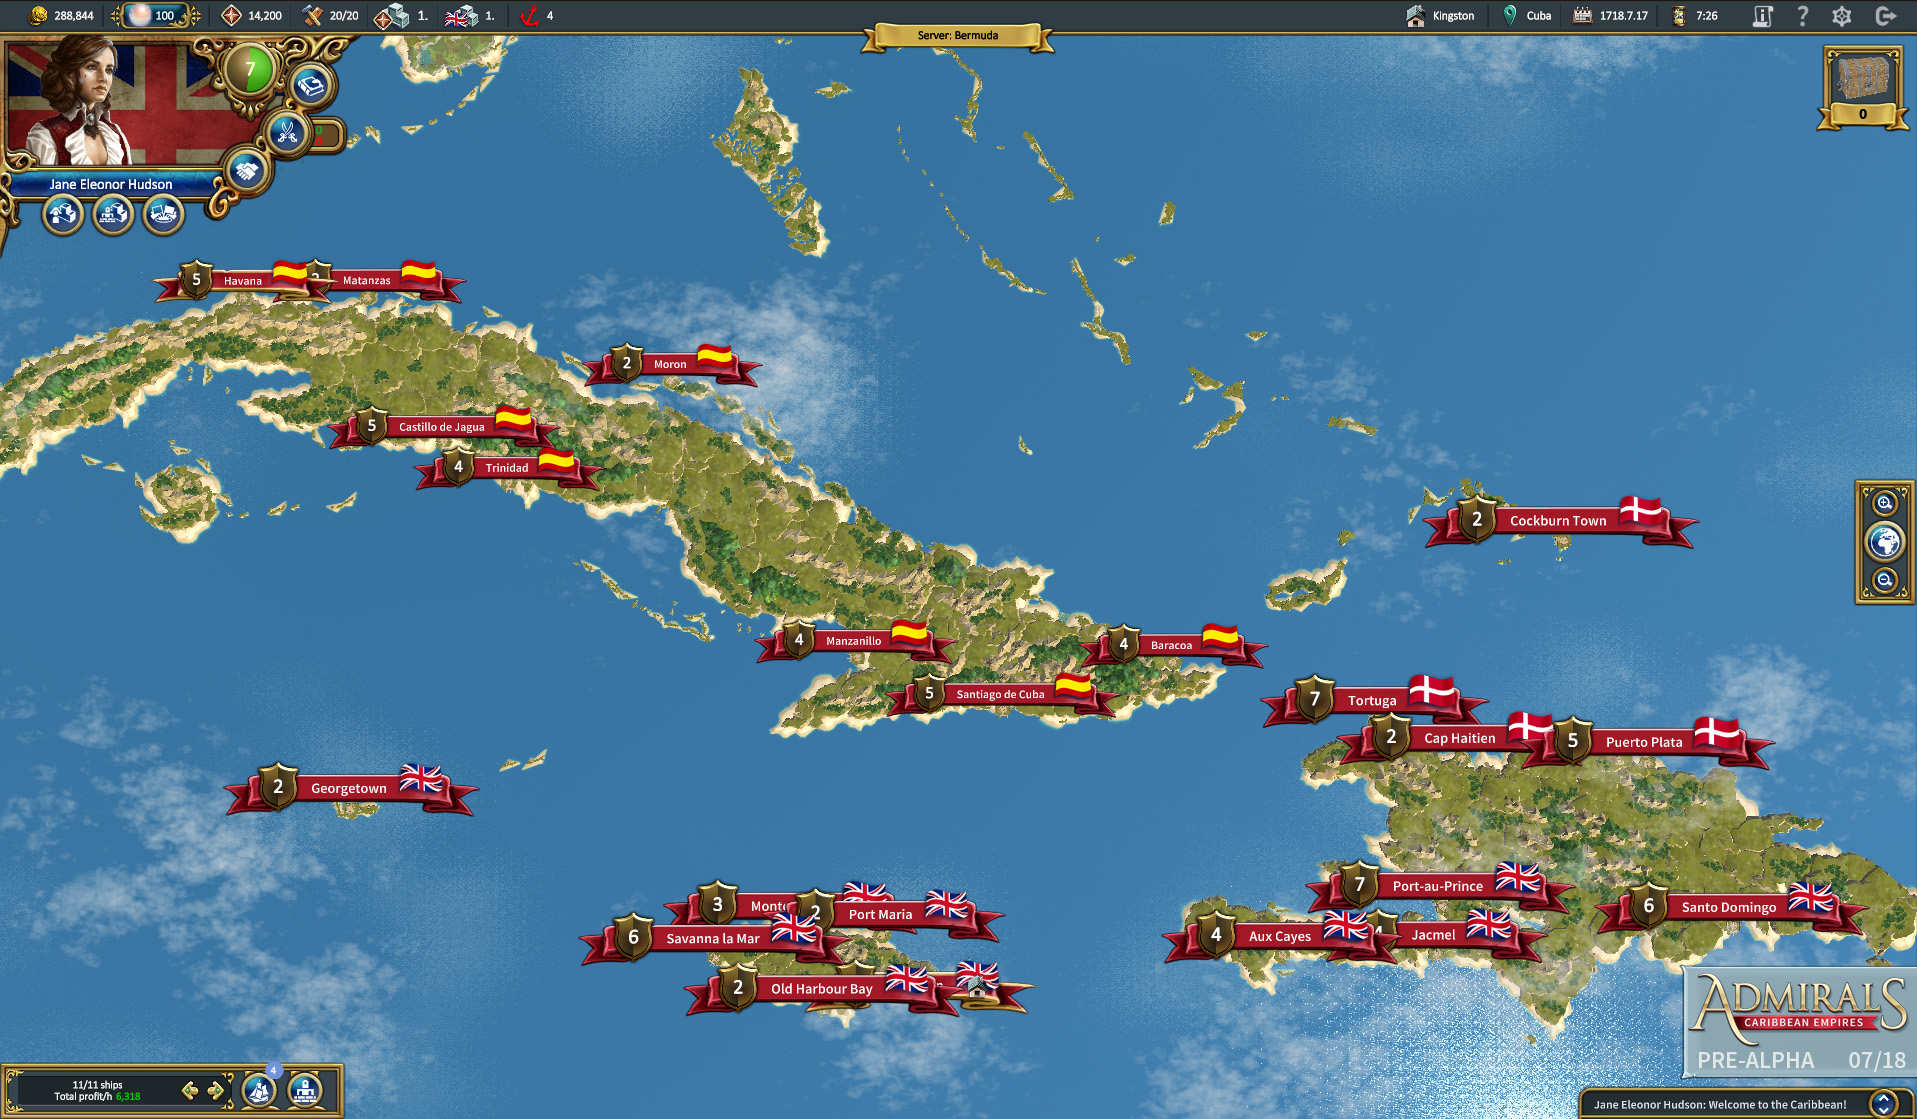Open the info scroll icon
The width and height of the screenshot is (1917, 1119).
click(1762, 15)
